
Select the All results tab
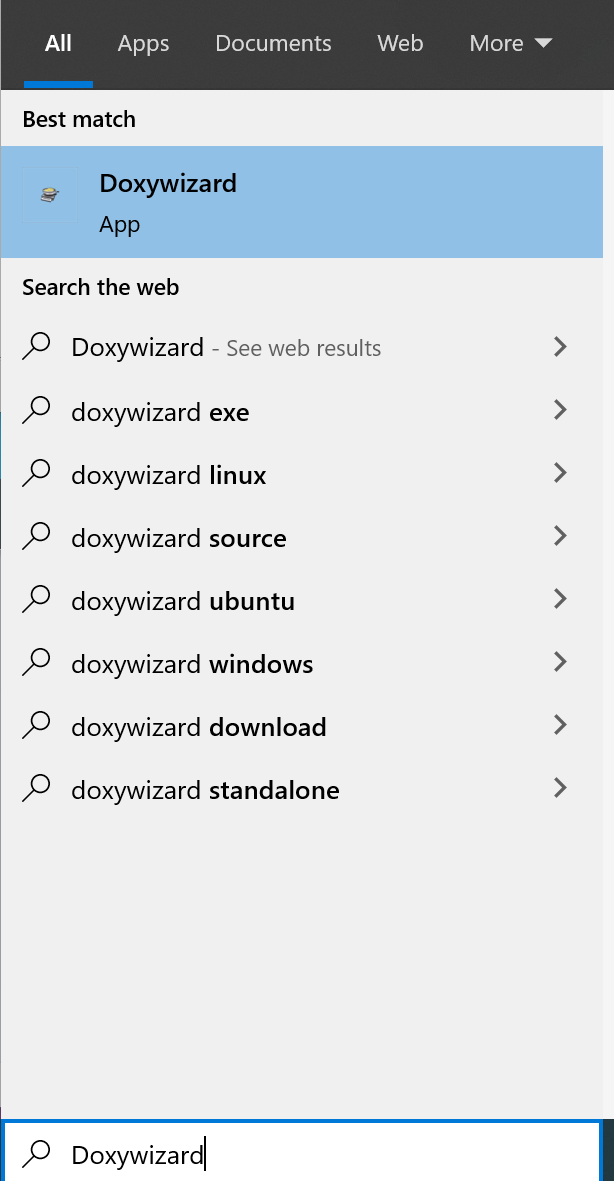click(x=58, y=44)
